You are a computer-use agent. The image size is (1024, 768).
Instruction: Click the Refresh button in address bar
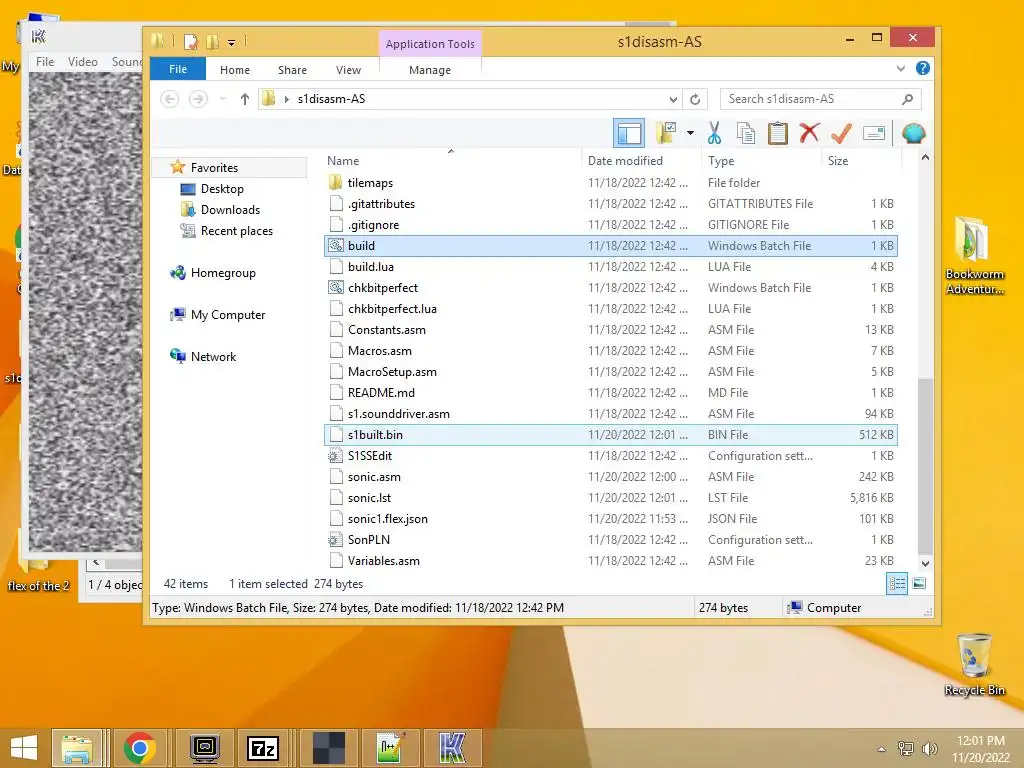695,99
